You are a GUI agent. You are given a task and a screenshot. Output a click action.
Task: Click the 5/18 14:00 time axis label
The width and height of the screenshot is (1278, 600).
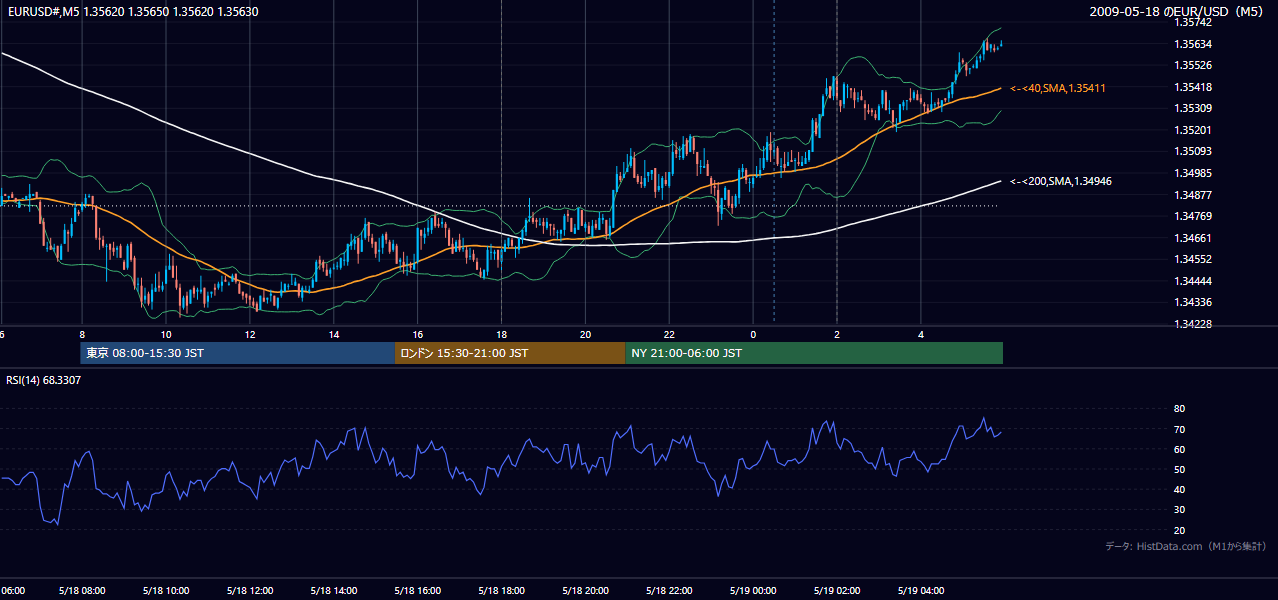coord(334,591)
